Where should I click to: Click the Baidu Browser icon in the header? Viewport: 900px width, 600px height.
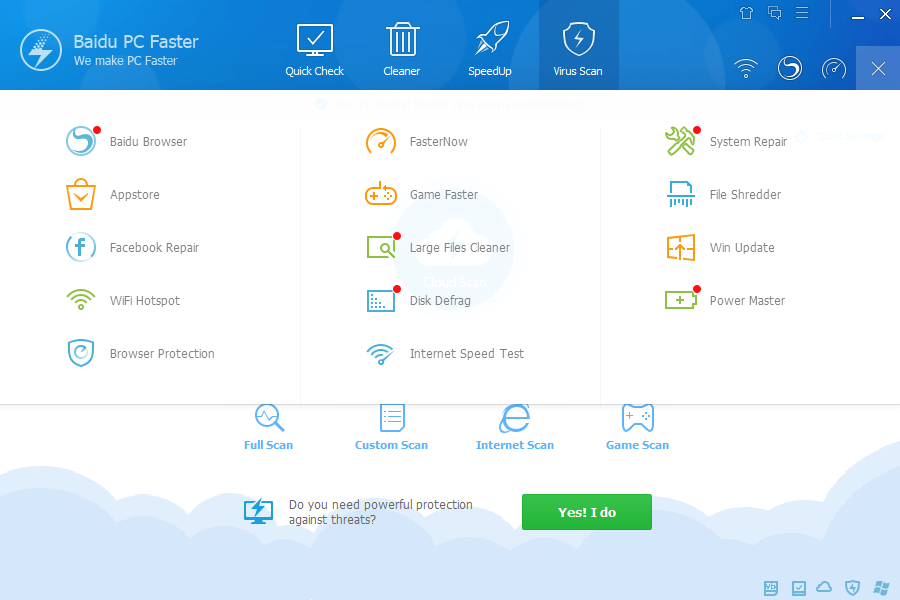[x=790, y=68]
